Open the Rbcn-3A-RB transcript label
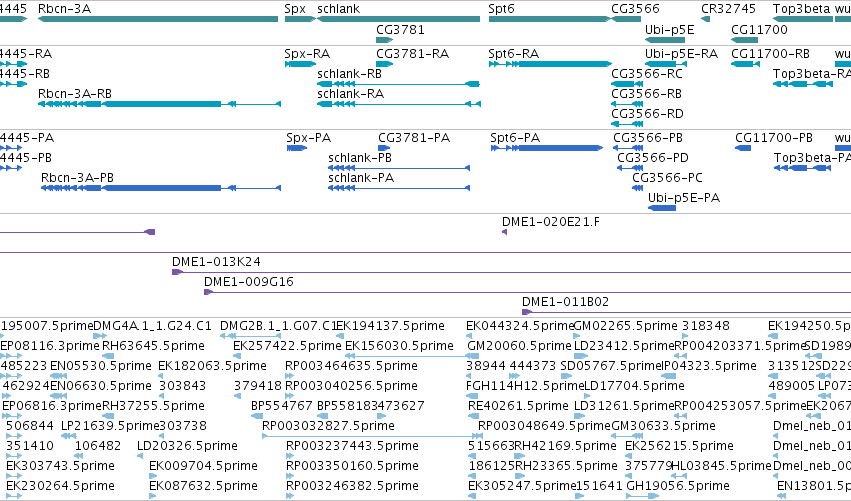The height and width of the screenshot is (501, 851). click(x=75, y=94)
